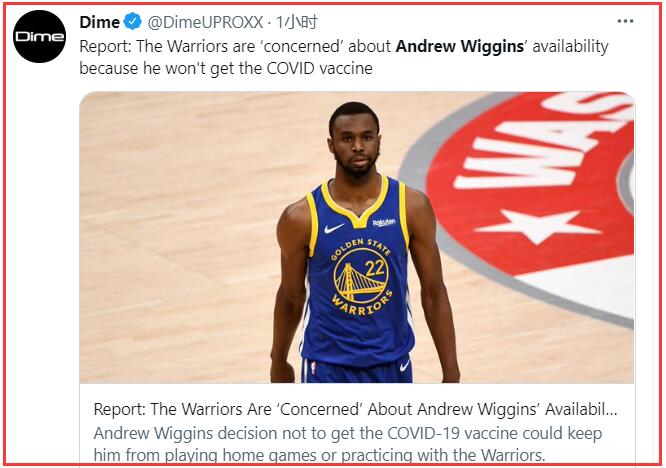Click the bold Andrew Wiggins text in tweet
666x468 pixels.
(460, 46)
